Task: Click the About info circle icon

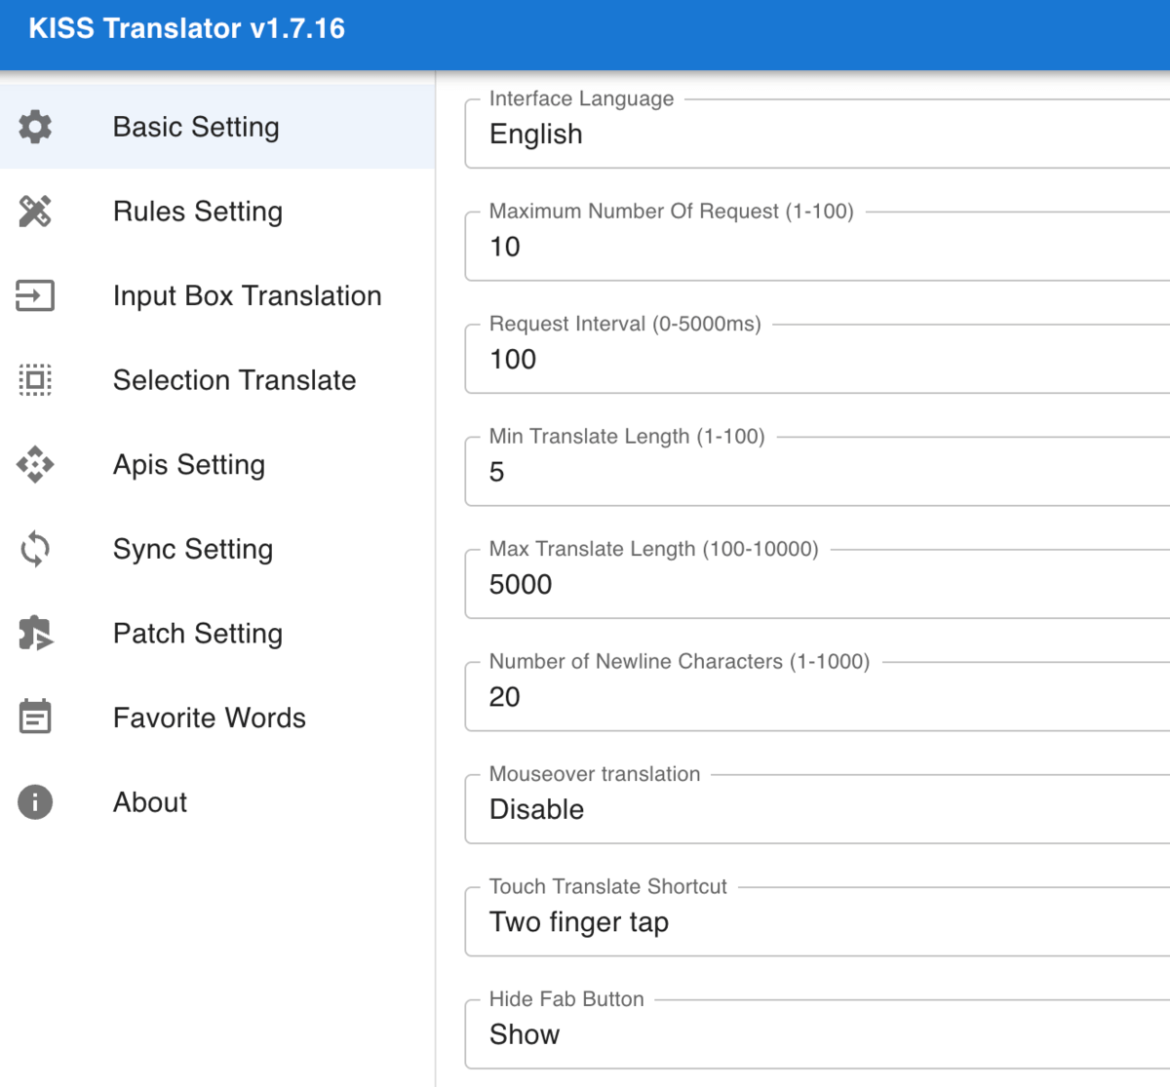Action: pyautogui.click(x=35, y=802)
